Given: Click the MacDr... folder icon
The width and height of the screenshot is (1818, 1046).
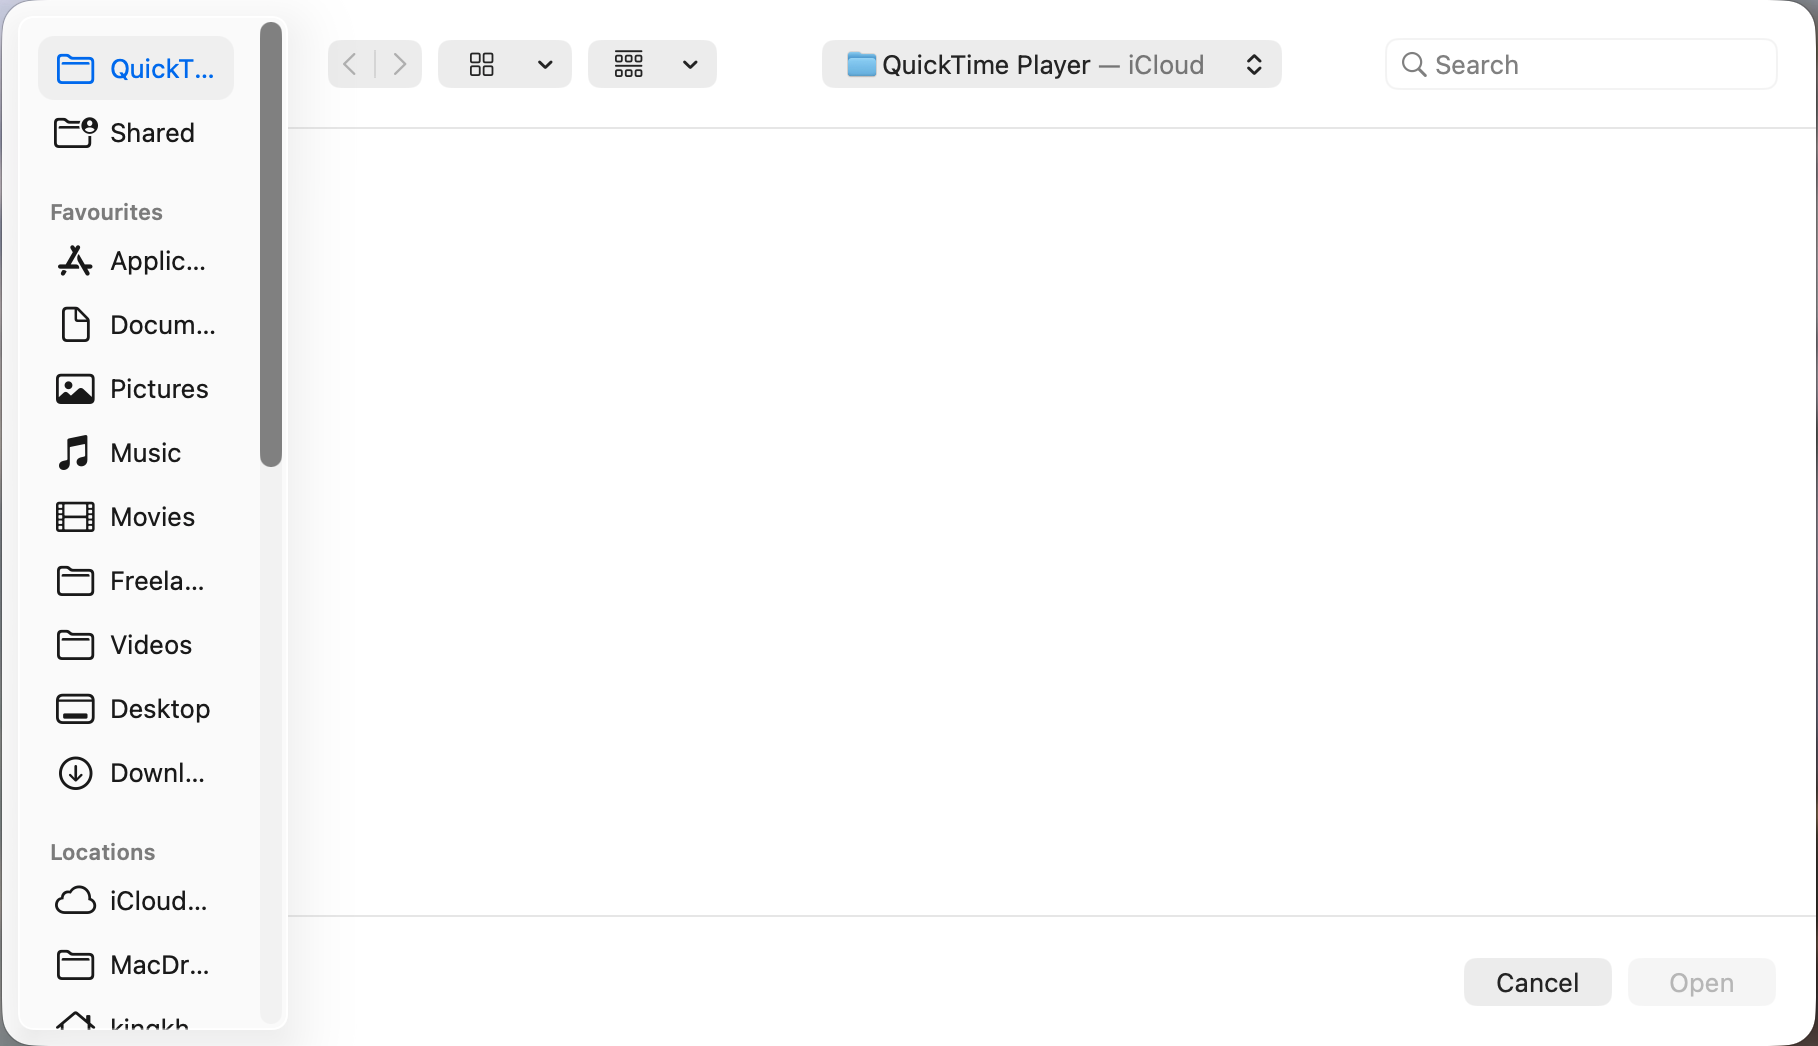Looking at the screenshot, I should pos(75,965).
